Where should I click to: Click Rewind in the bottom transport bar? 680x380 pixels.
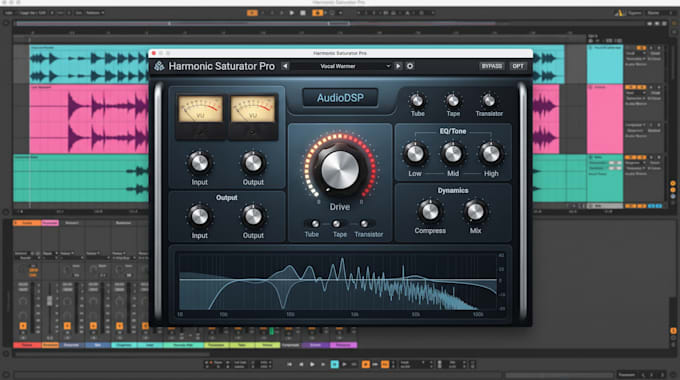(x=301, y=364)
